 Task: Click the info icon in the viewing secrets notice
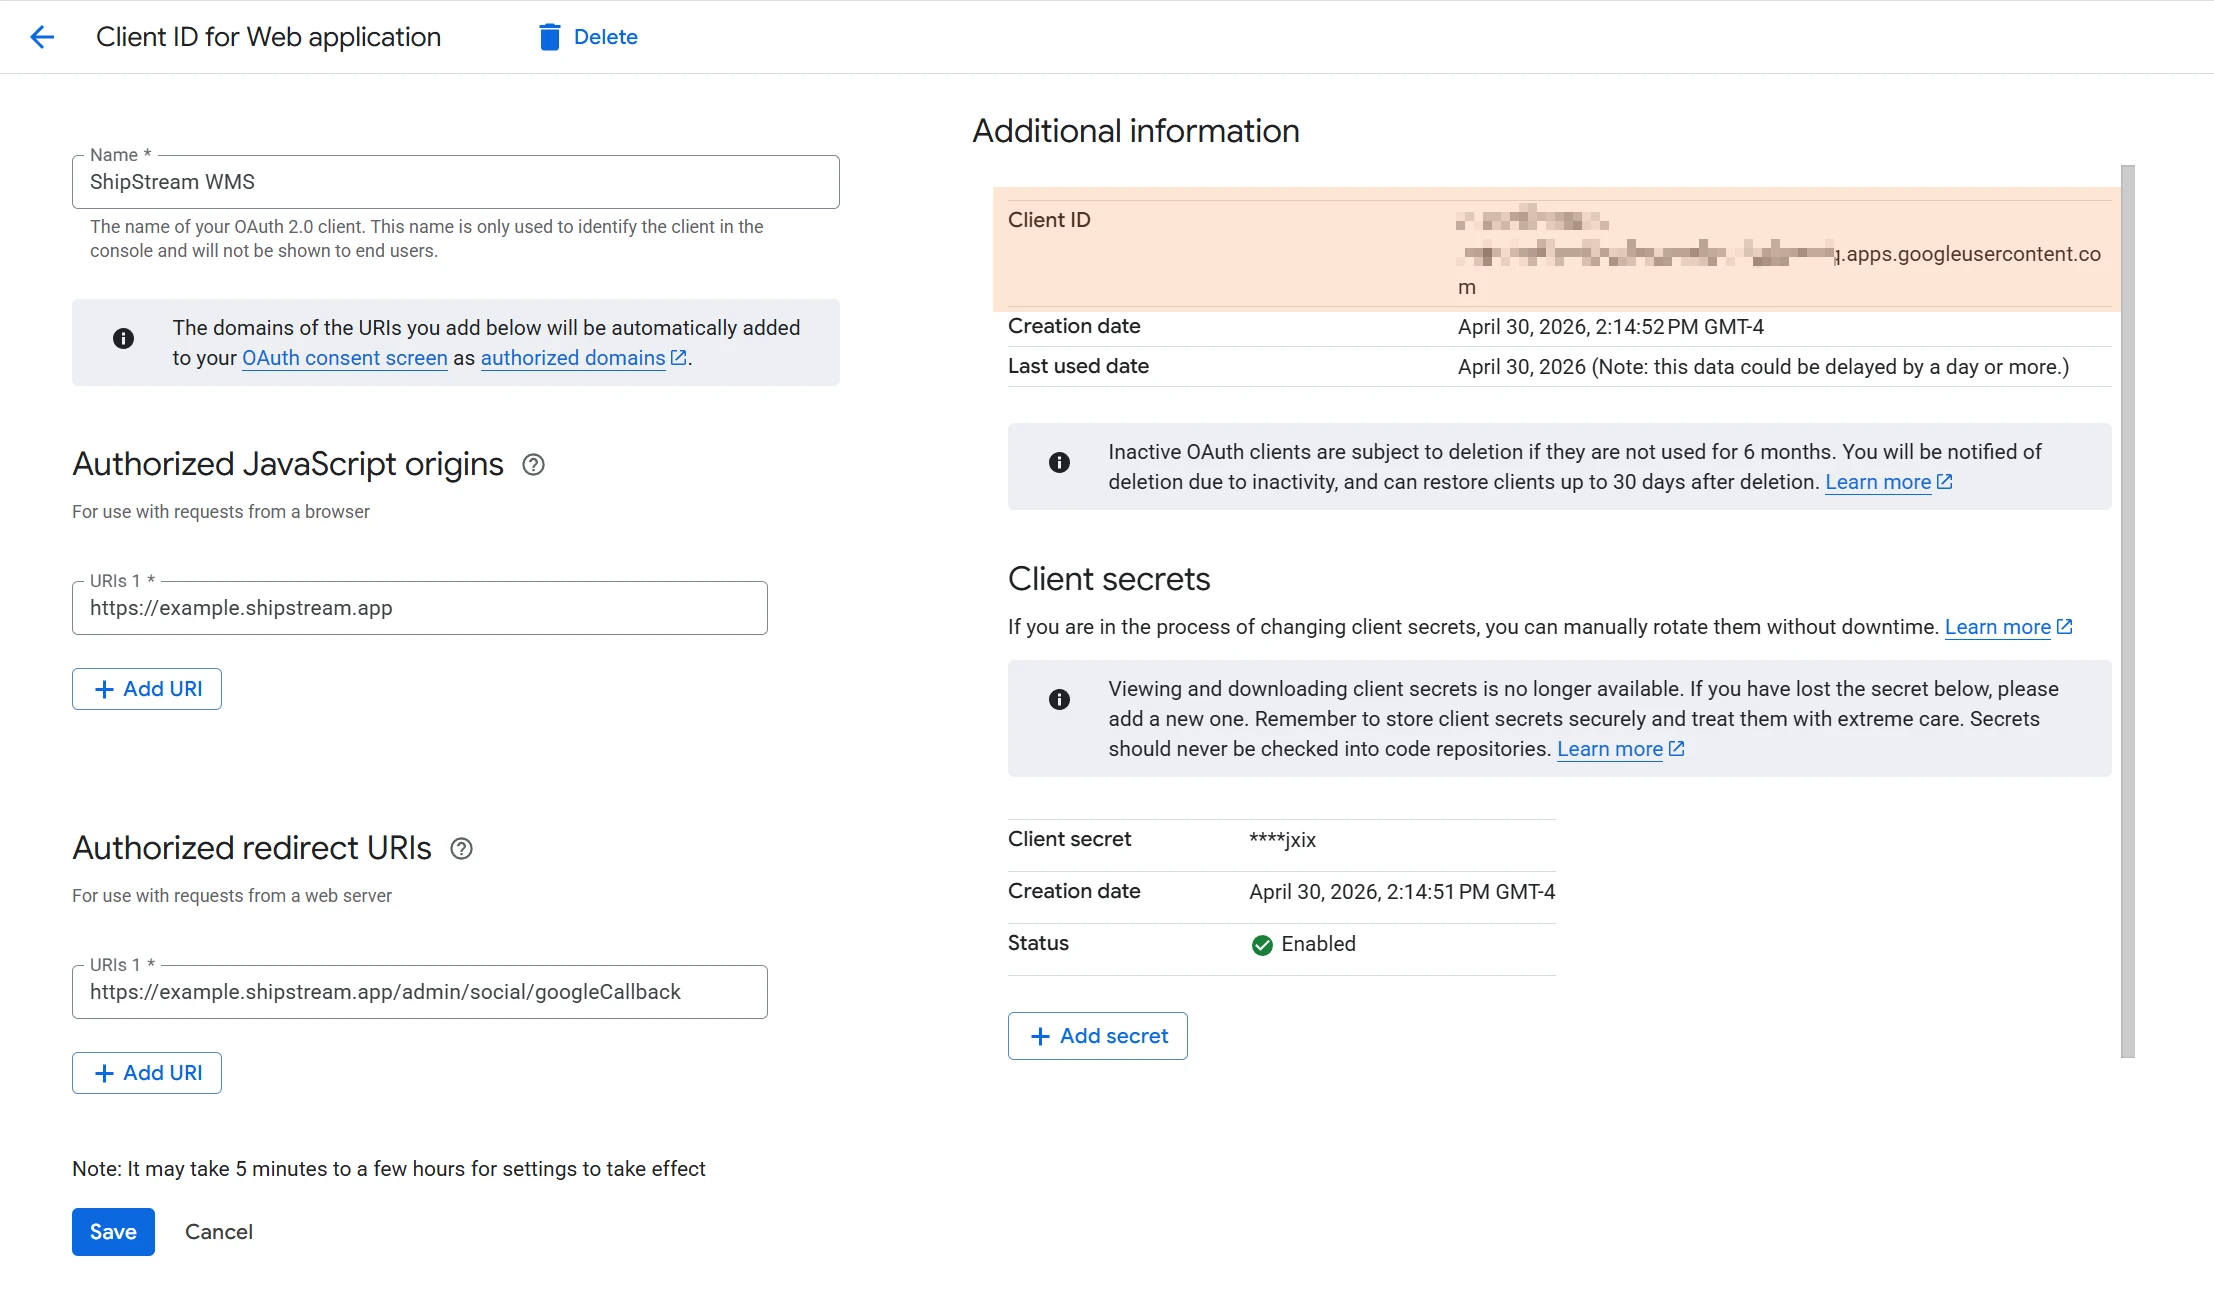1059,700
